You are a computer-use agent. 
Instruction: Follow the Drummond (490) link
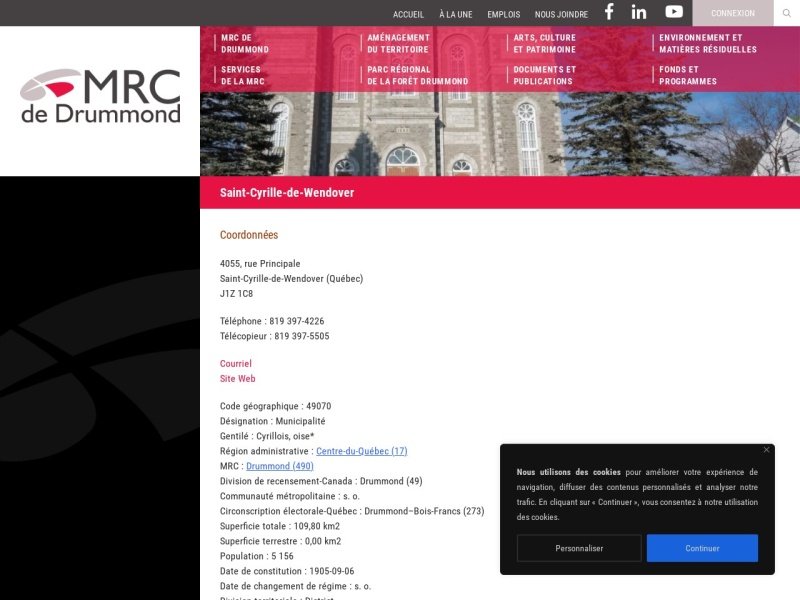pos(280,466)
